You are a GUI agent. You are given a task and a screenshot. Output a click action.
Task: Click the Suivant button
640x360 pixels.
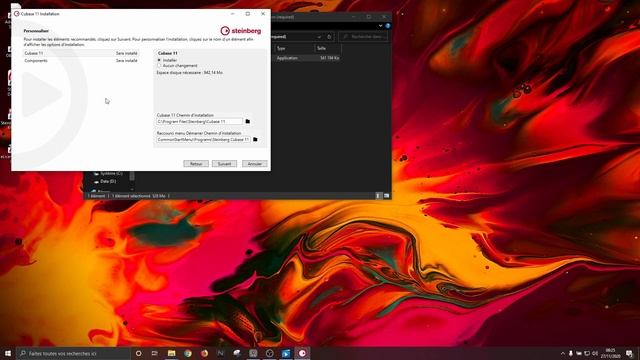(x=224, y=164)
